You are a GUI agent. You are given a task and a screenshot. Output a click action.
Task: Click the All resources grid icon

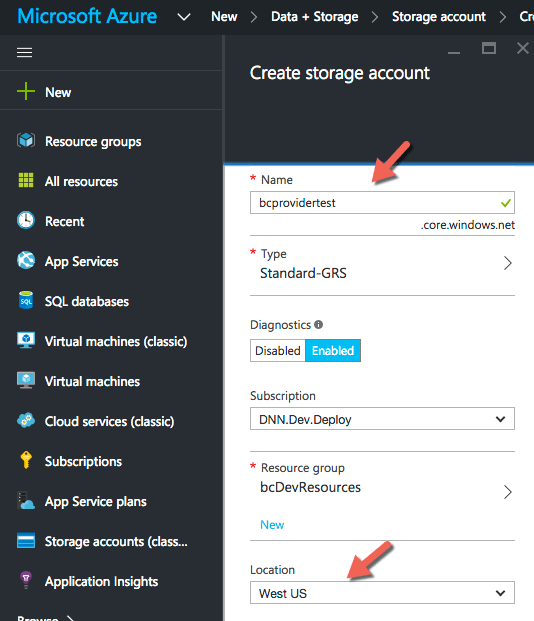point(26,180)
